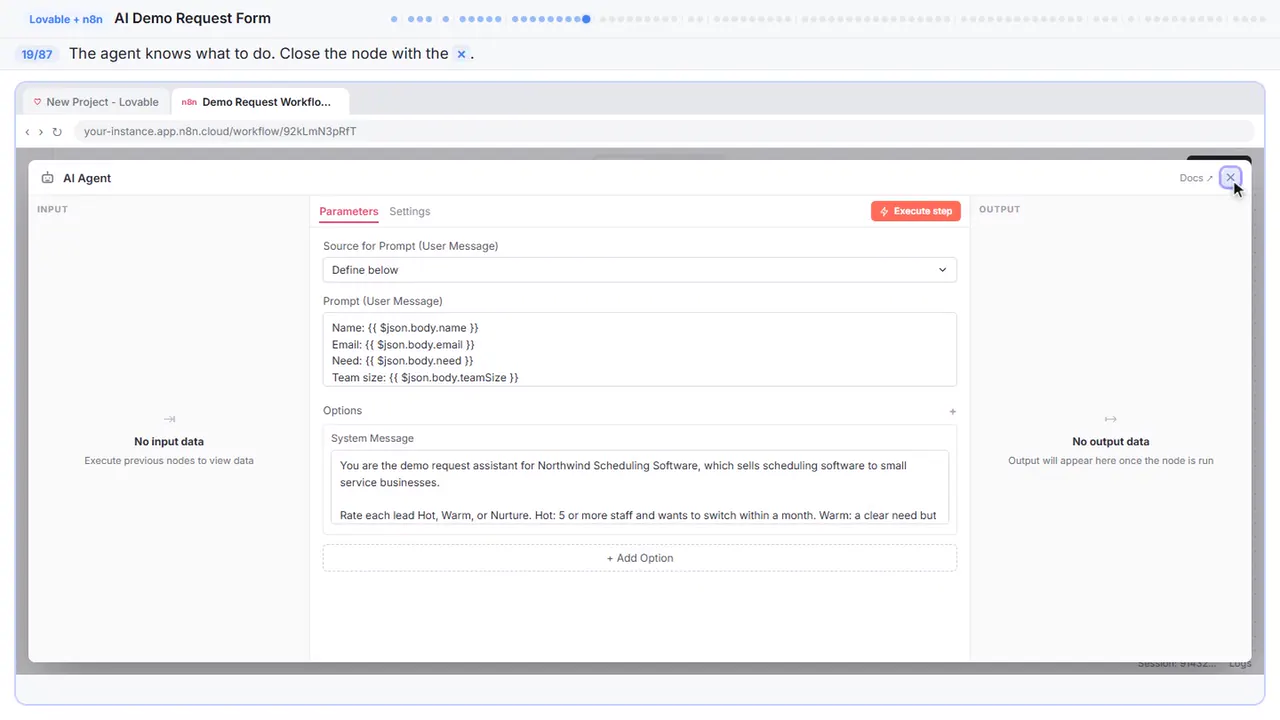This screenshot has width=1280, height=720.
Task: Click the "Source for Prompt (User Message)" label
Action: pos(410,246)
